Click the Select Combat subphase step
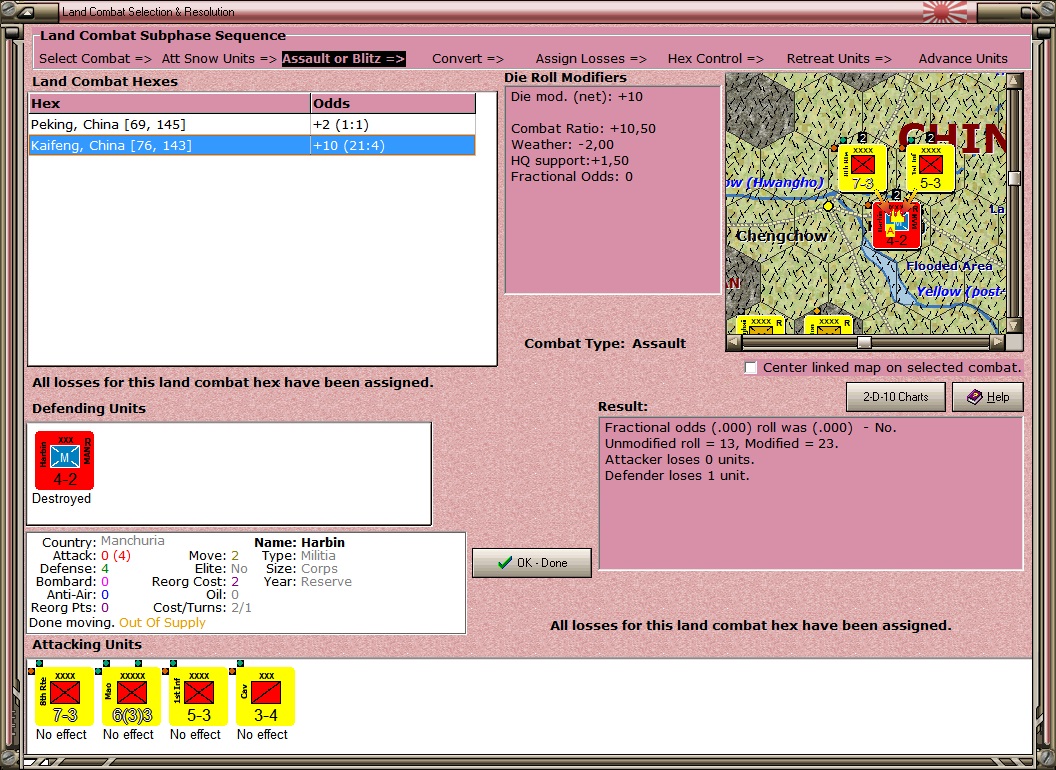This screenshot has width=1056, height=770. 95,59
